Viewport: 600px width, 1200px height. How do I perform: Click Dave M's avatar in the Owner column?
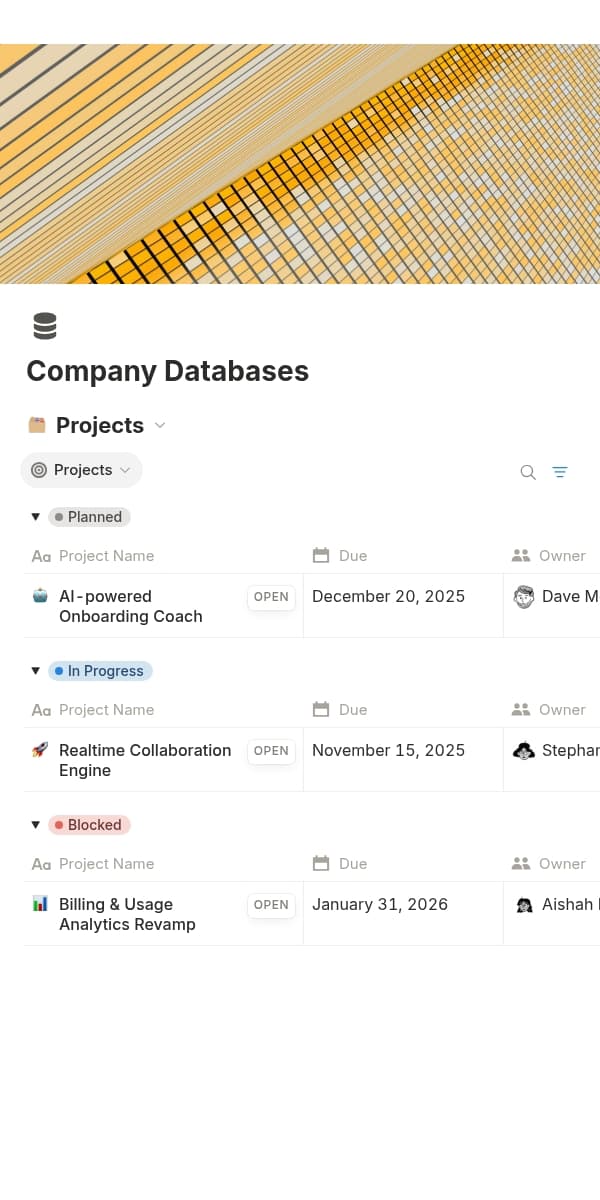click(524, 596)
